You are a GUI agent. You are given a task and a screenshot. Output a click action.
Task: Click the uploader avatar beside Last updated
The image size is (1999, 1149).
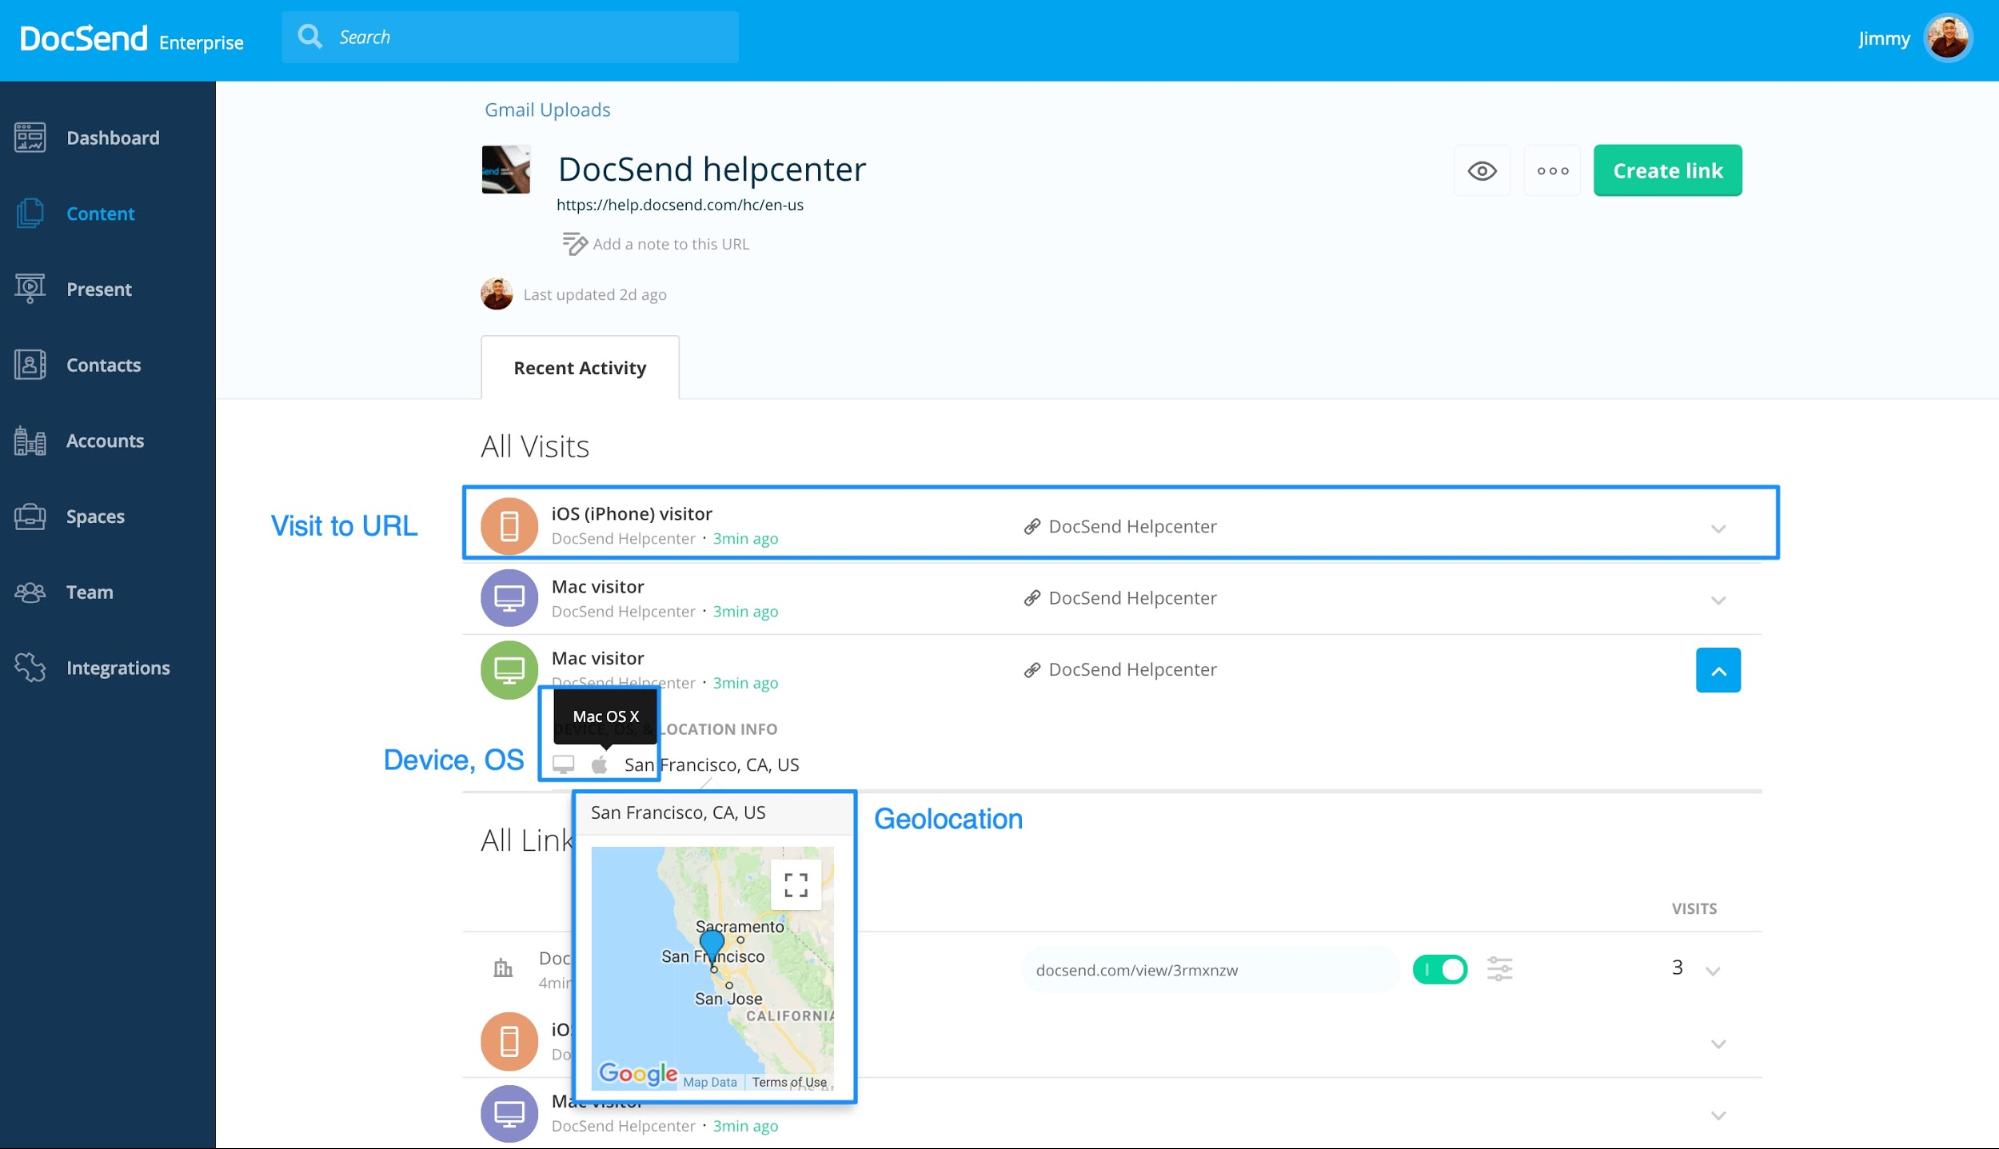(497, 294)
